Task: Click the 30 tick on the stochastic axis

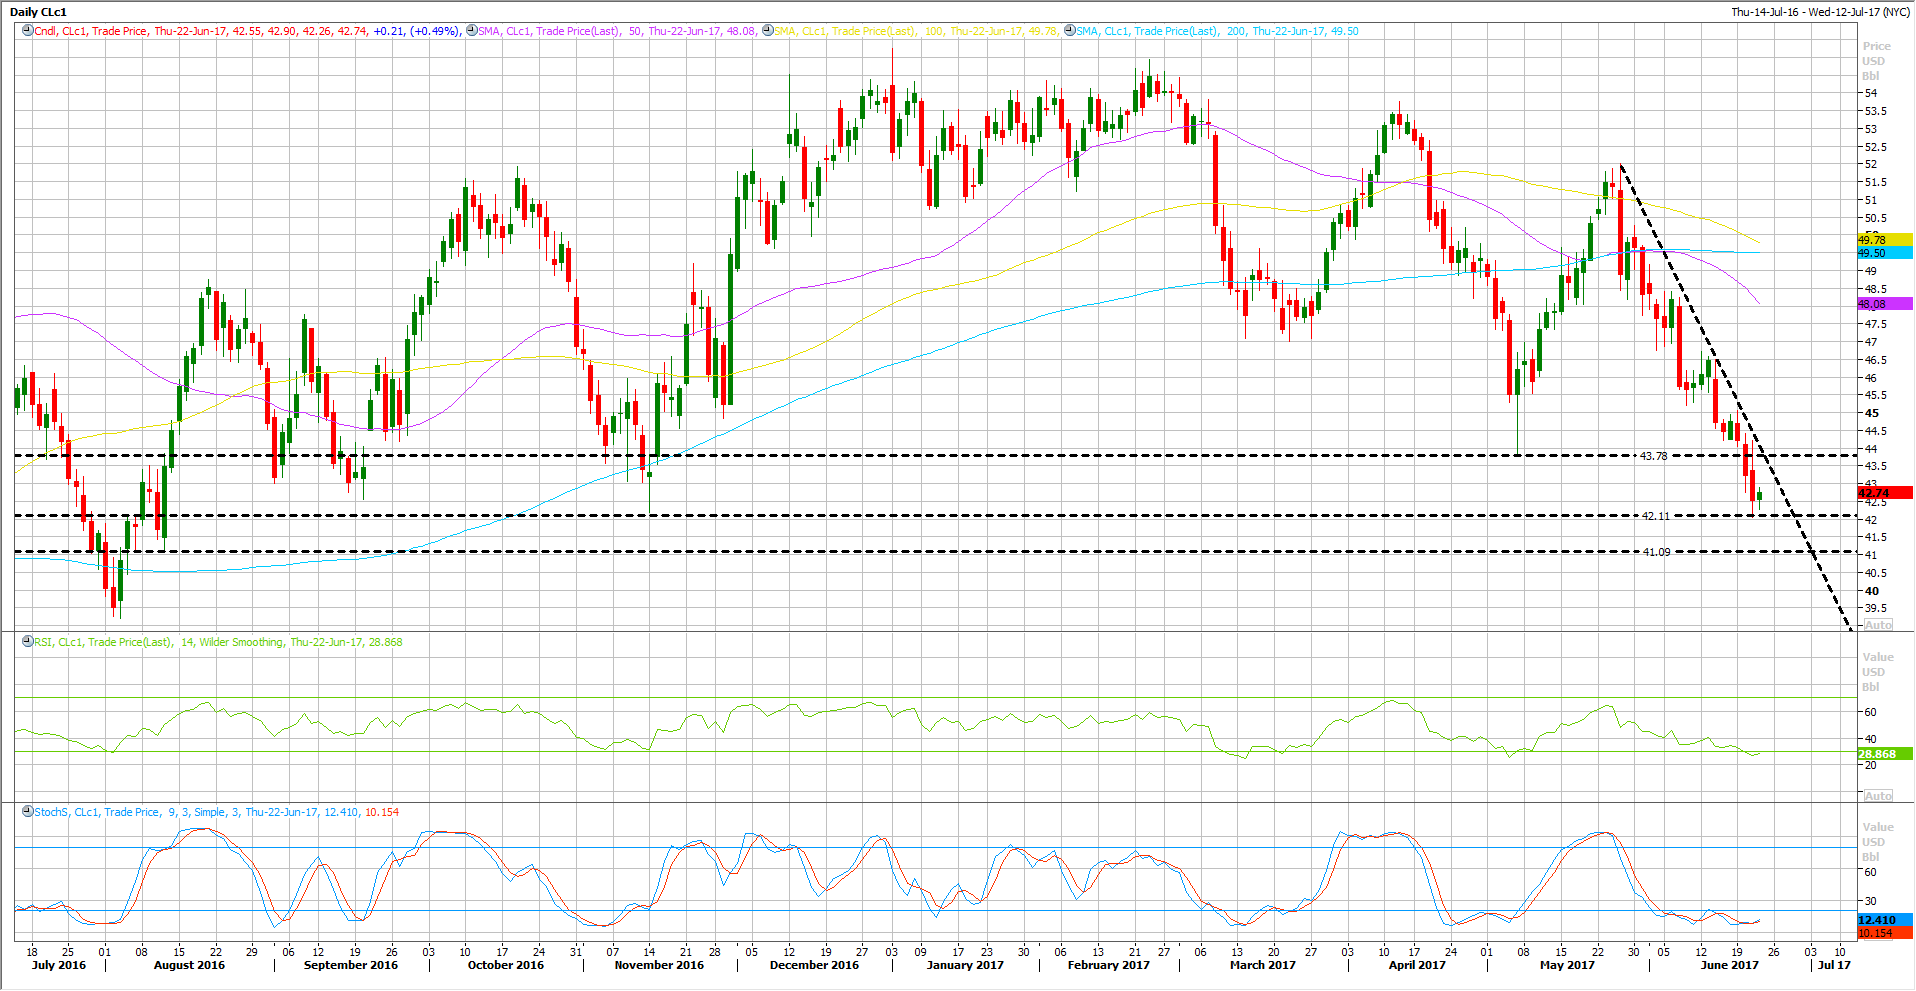Action: pyautogui.click(x=1870, y=900)
